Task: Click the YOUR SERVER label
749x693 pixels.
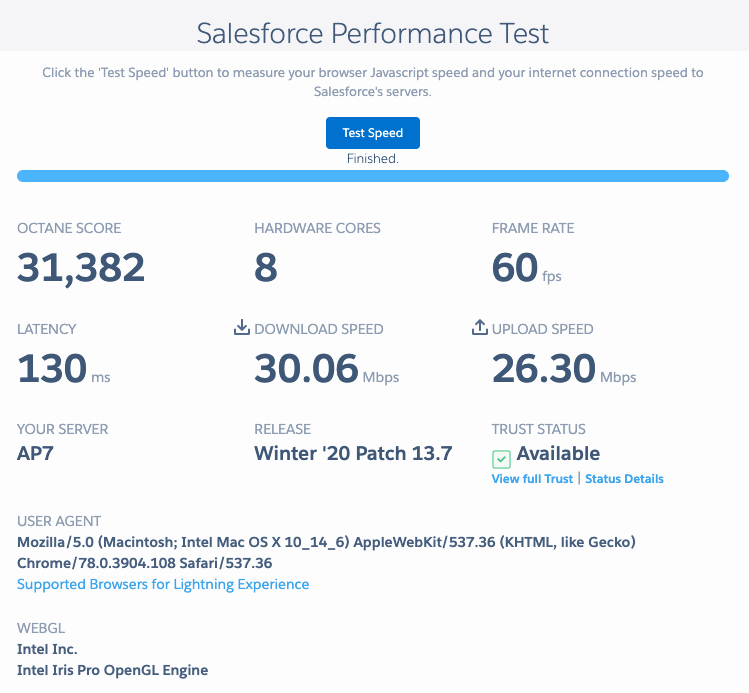Action: click(63, 429)
